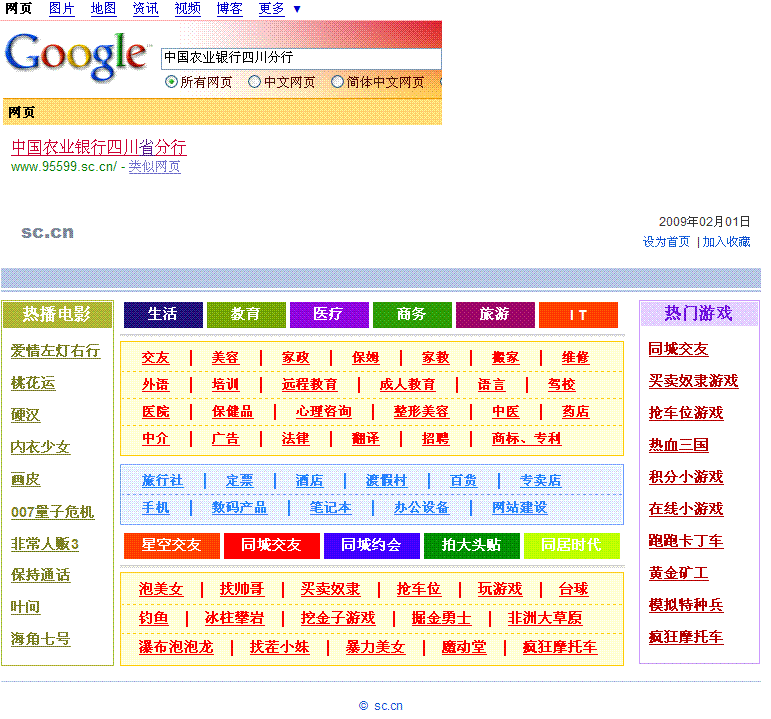This screenshot has width=771, height=719.
Task: Open the 画皮 movie link
Action: (x=26, y=479)
